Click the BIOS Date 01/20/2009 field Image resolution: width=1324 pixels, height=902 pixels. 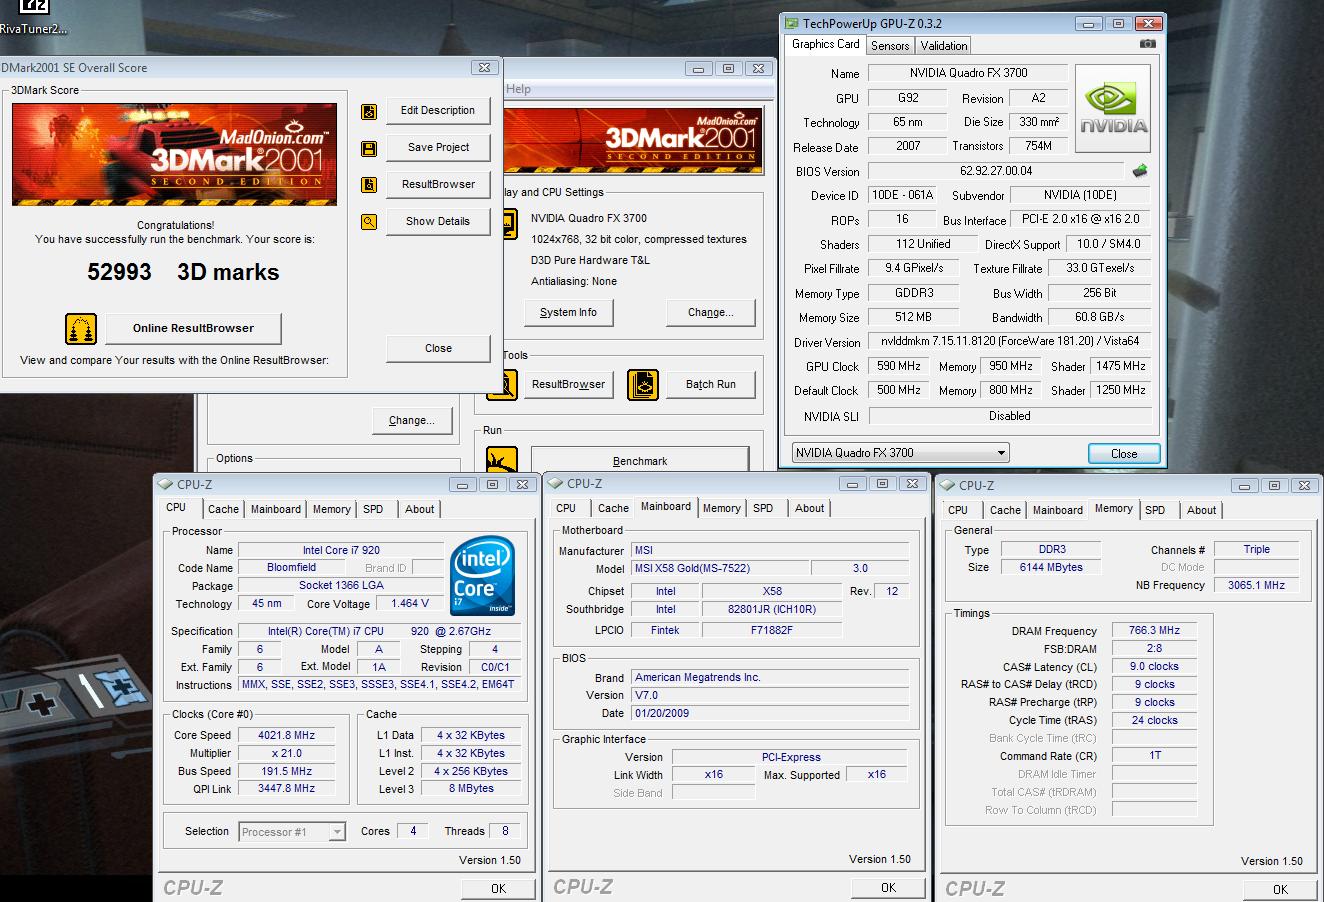(x=770, y=713)
